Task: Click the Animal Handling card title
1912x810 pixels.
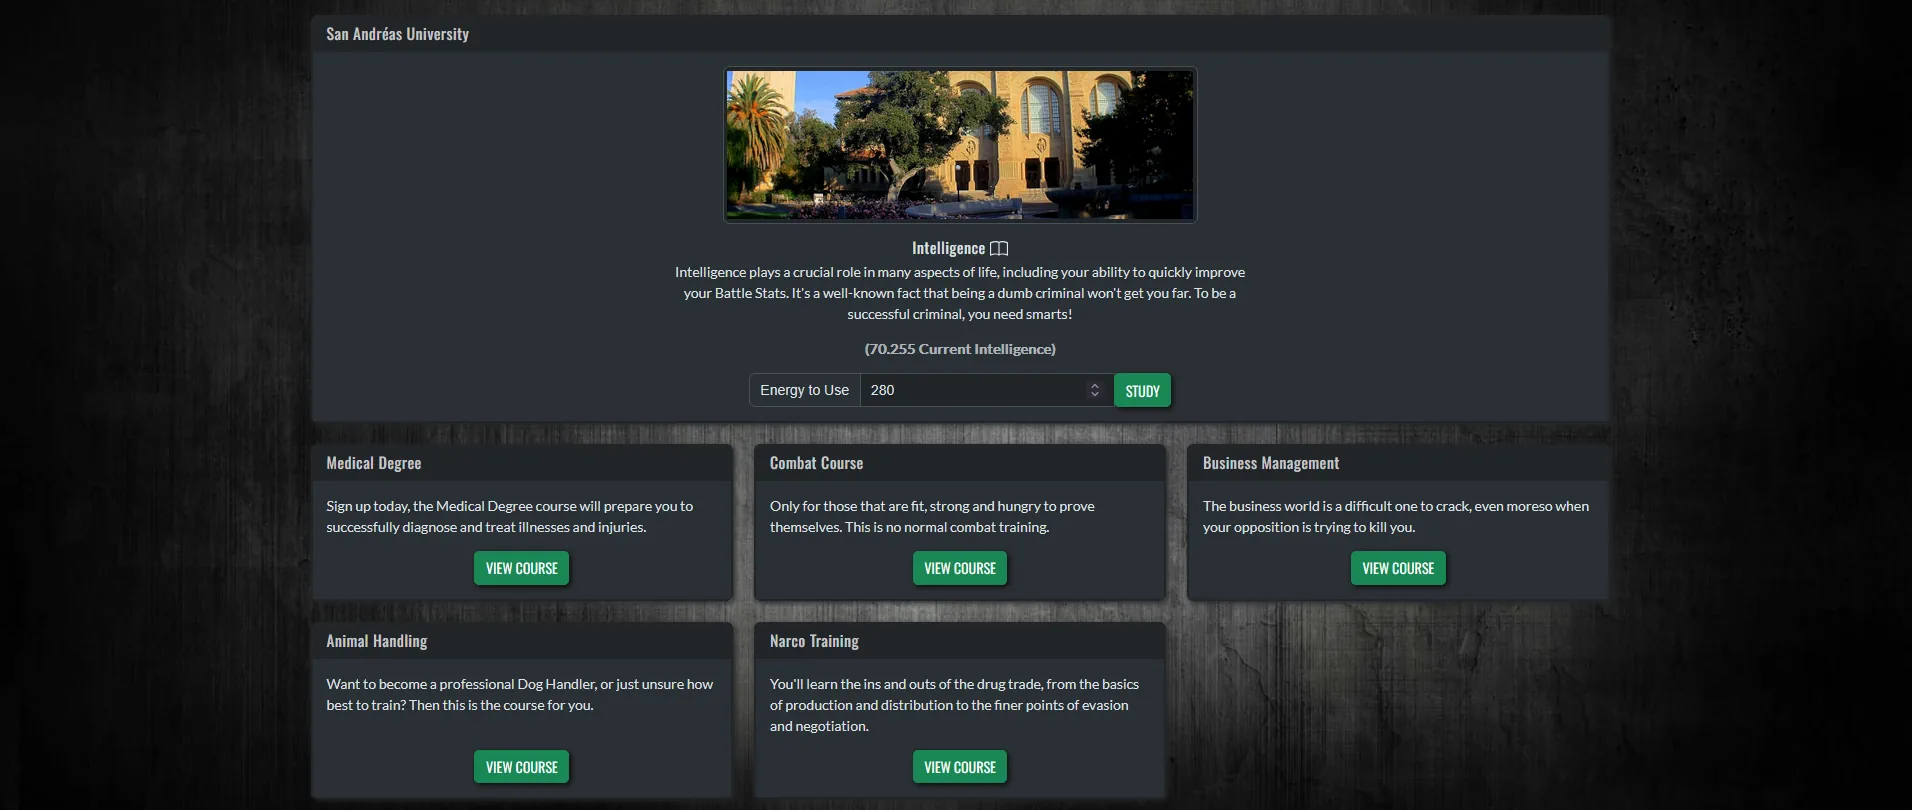Action: pos(376,641)
